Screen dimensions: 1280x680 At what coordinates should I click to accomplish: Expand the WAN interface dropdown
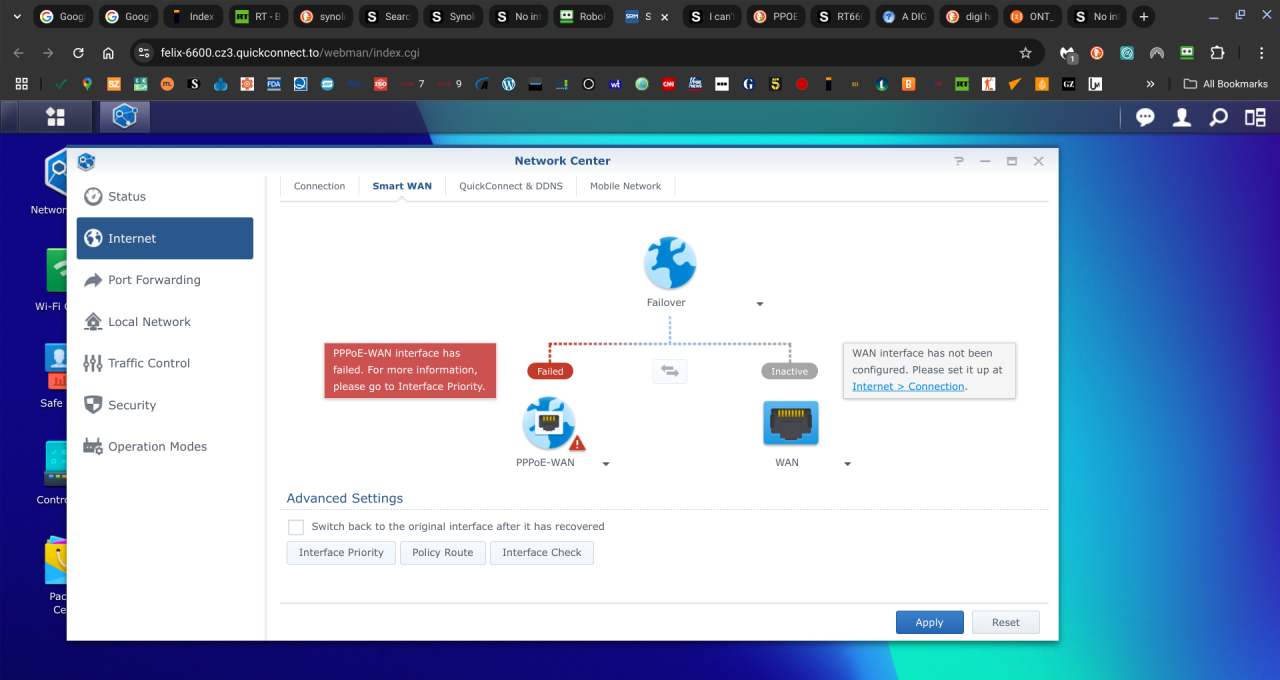847,463
